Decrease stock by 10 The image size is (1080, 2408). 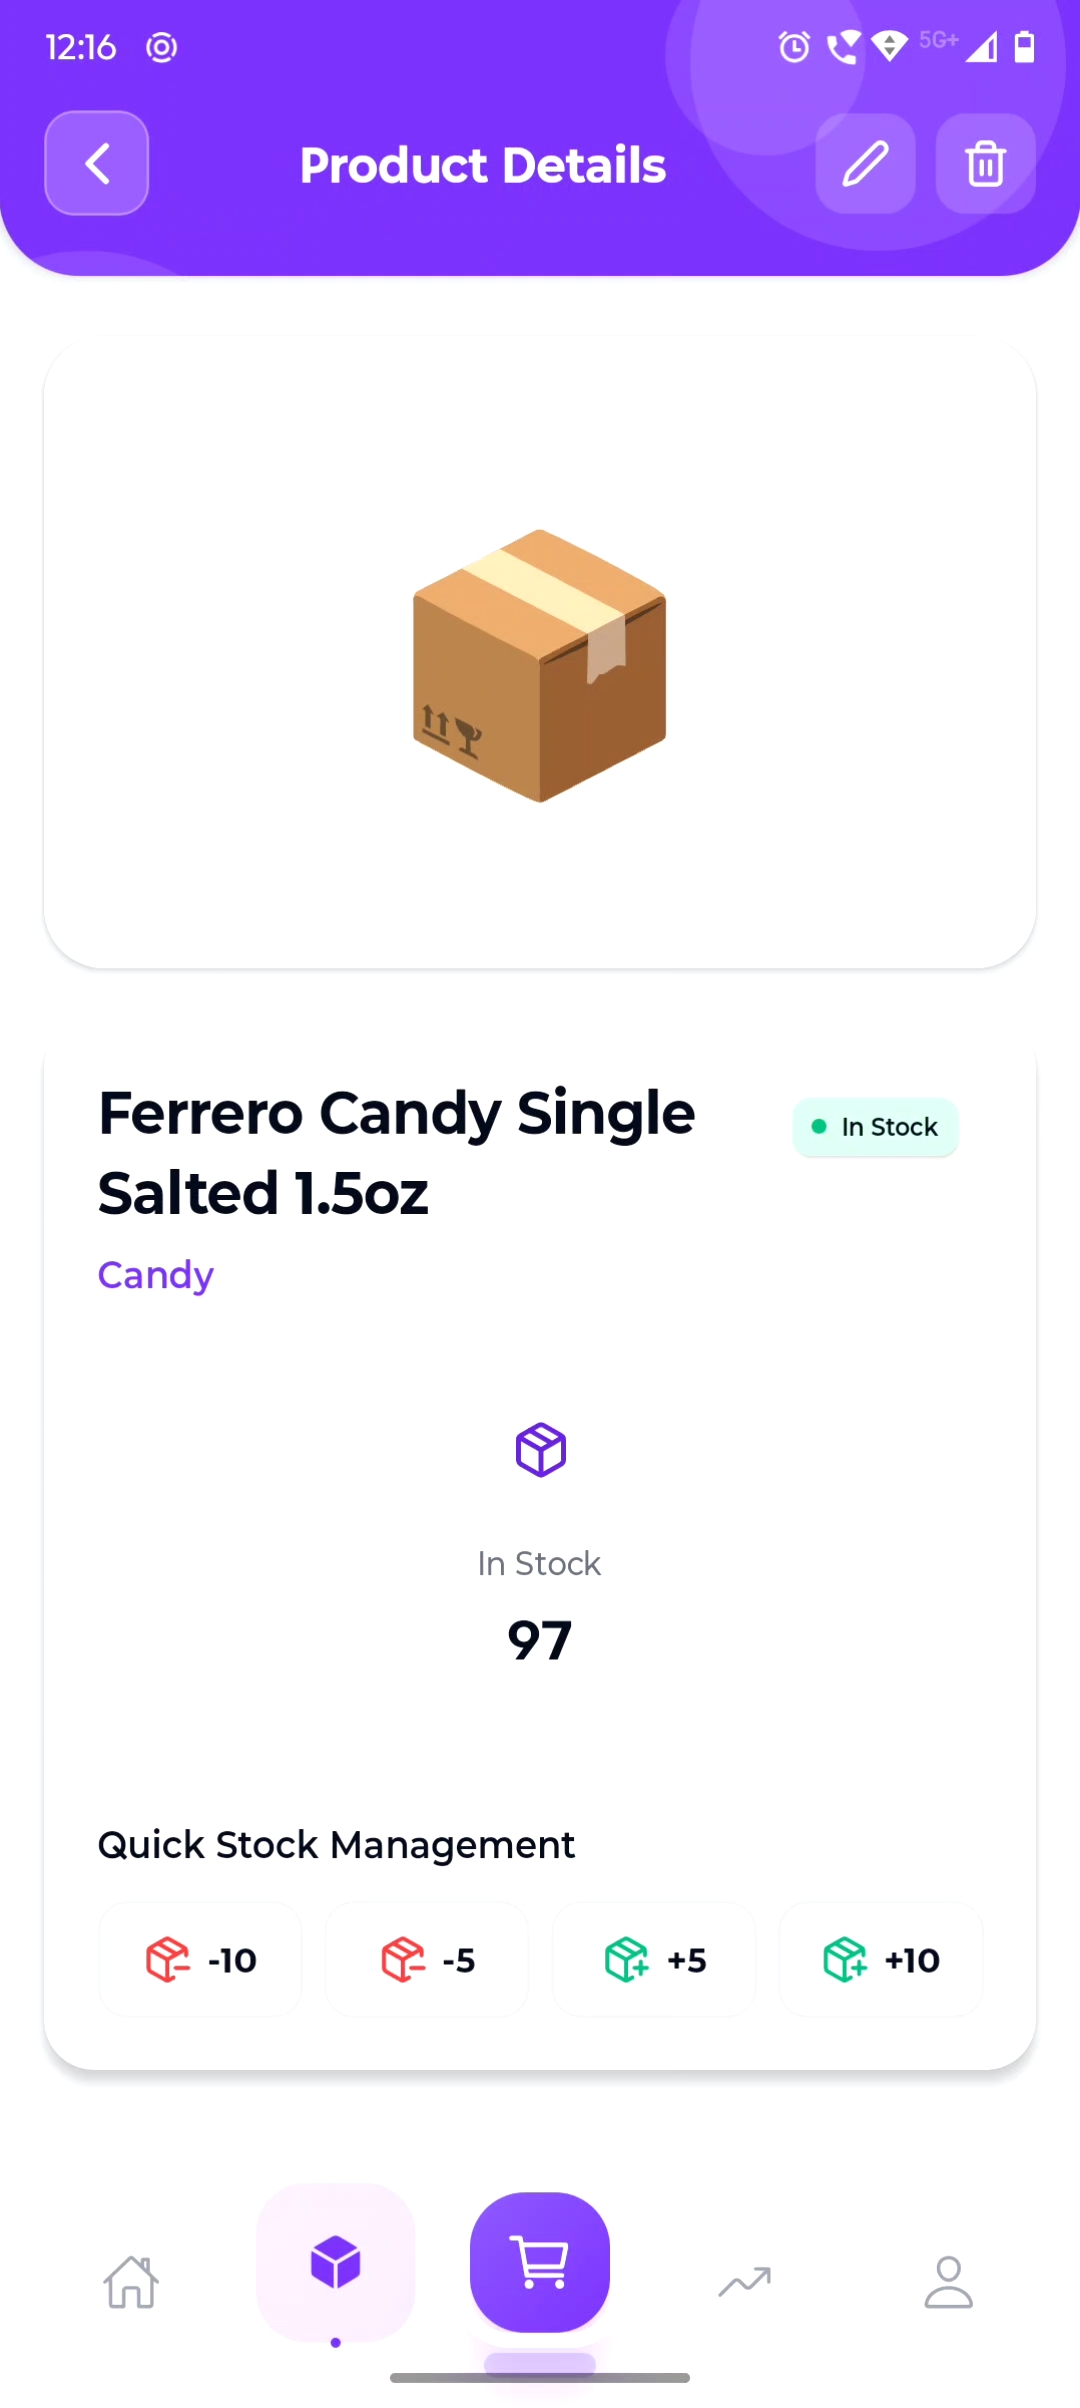point(201,1960)
